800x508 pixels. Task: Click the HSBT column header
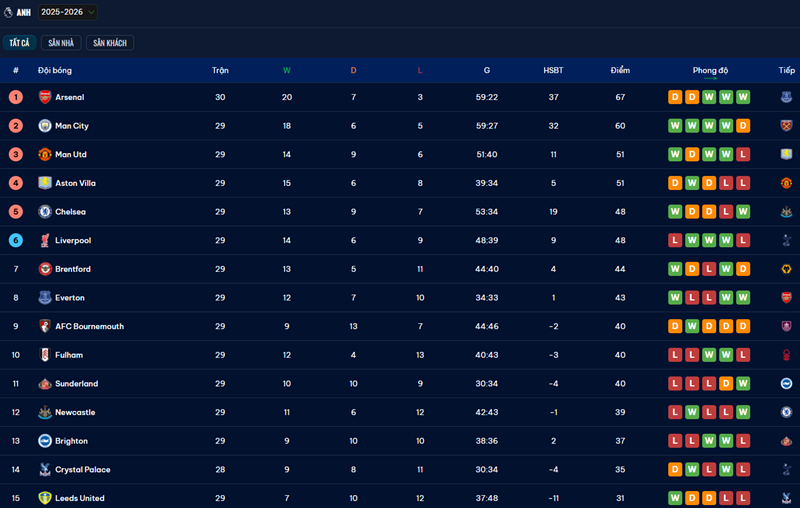pos(553,70)
